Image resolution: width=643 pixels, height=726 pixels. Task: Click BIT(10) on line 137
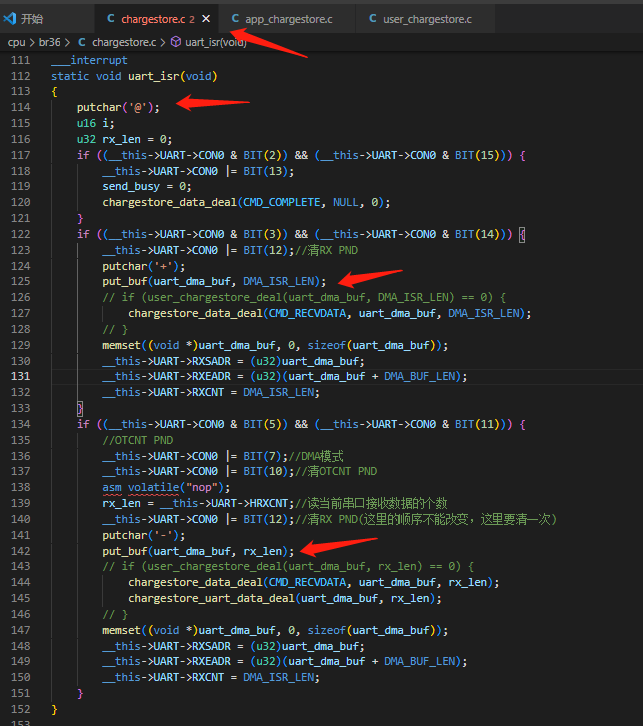(266, 471)
